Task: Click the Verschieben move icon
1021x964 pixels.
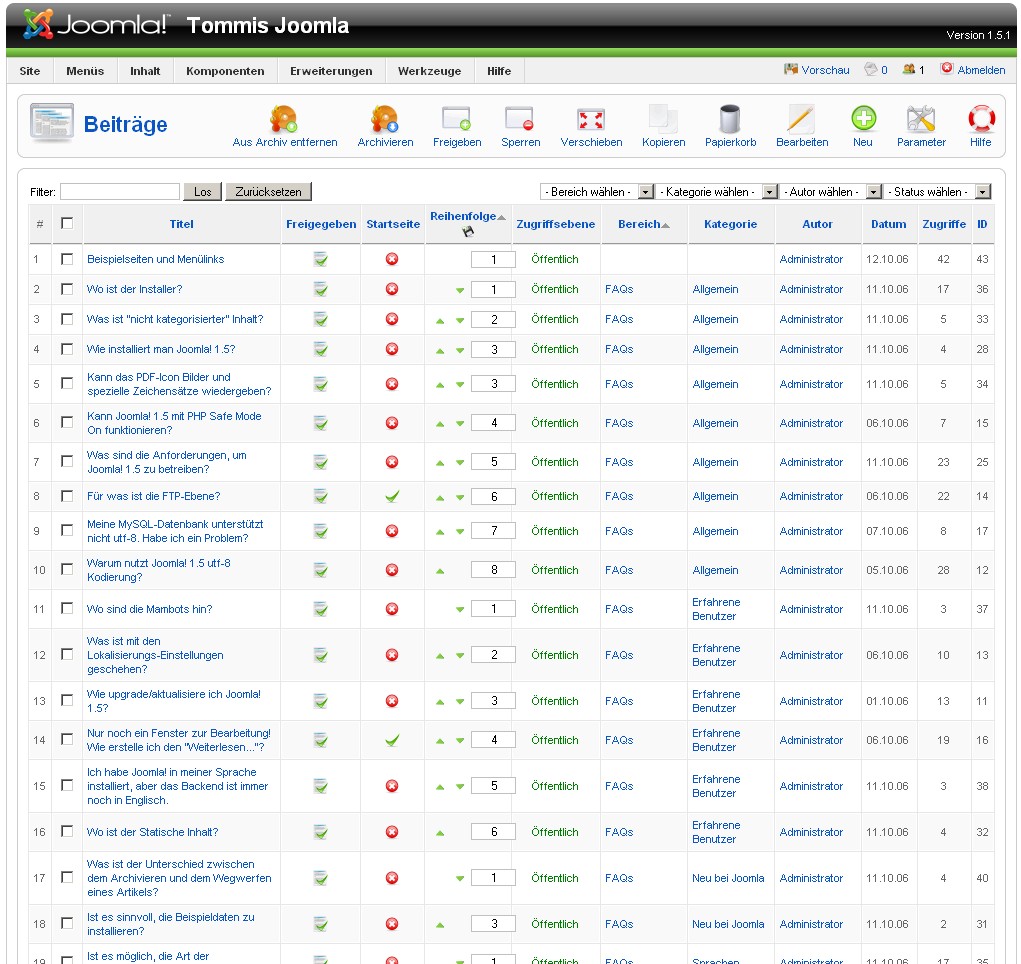Action: (591, 121)
